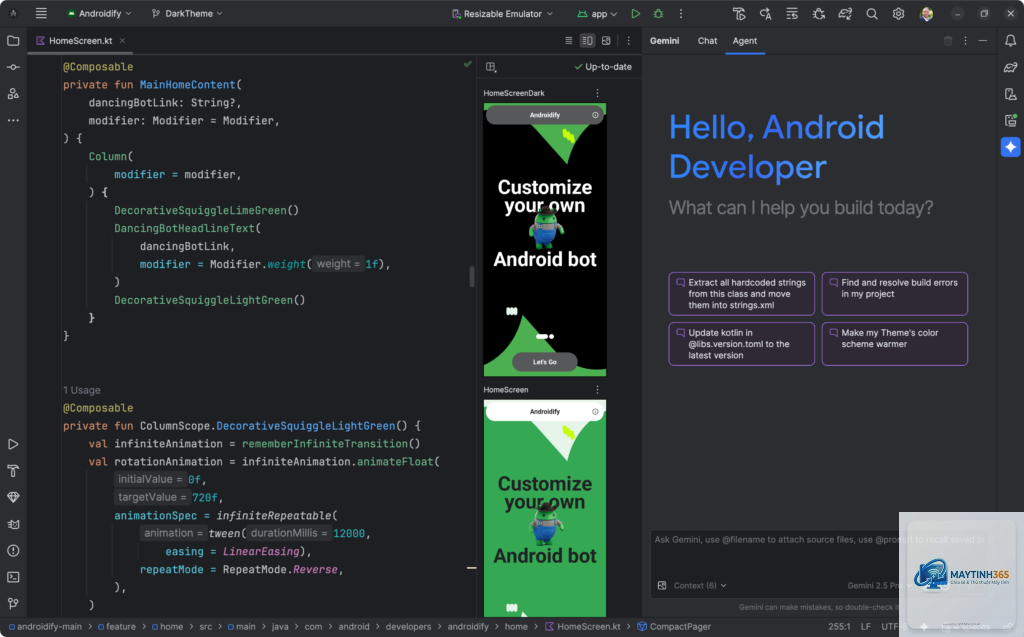The width and height of the screenshot is (1024, 637).
Task: Click feature in the breadcrumb bar
Action: tap(117, 627)
